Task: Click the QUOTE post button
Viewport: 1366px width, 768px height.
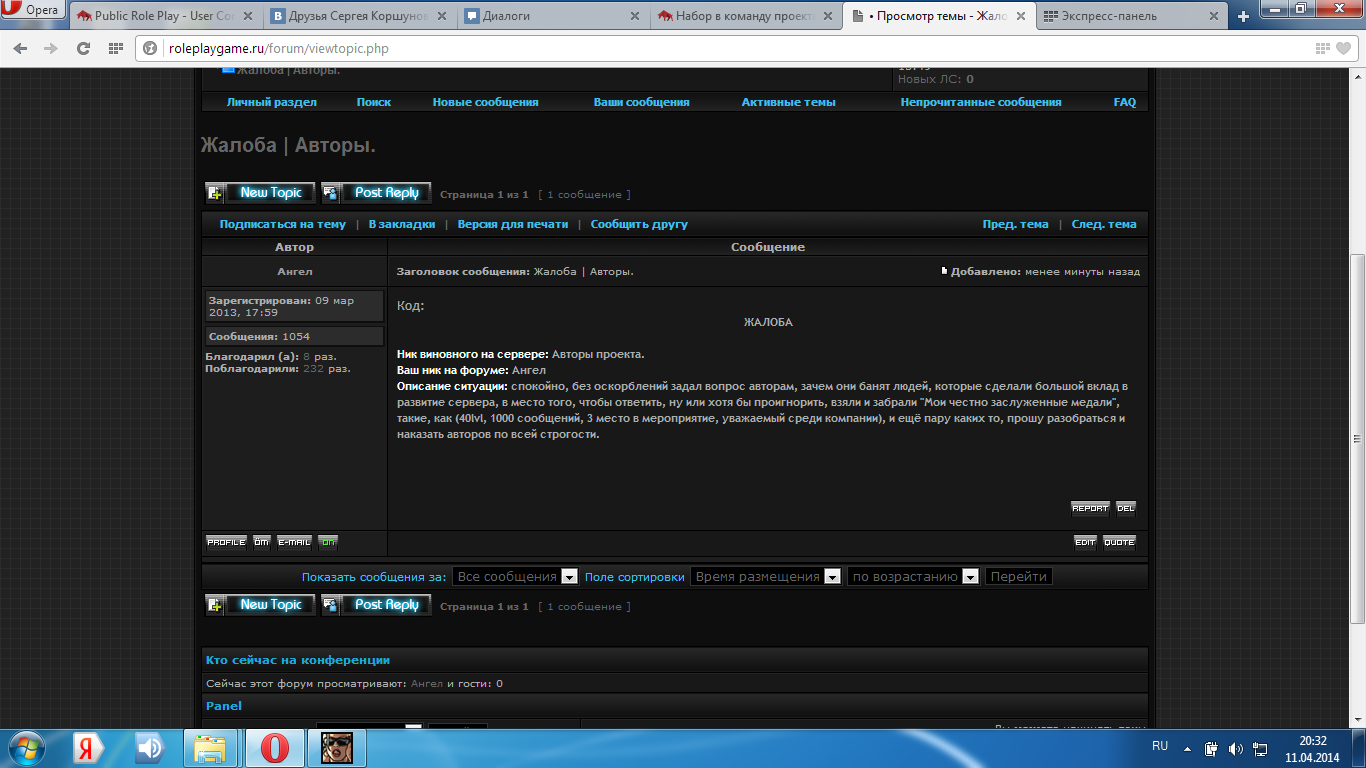Action: 1119,542
